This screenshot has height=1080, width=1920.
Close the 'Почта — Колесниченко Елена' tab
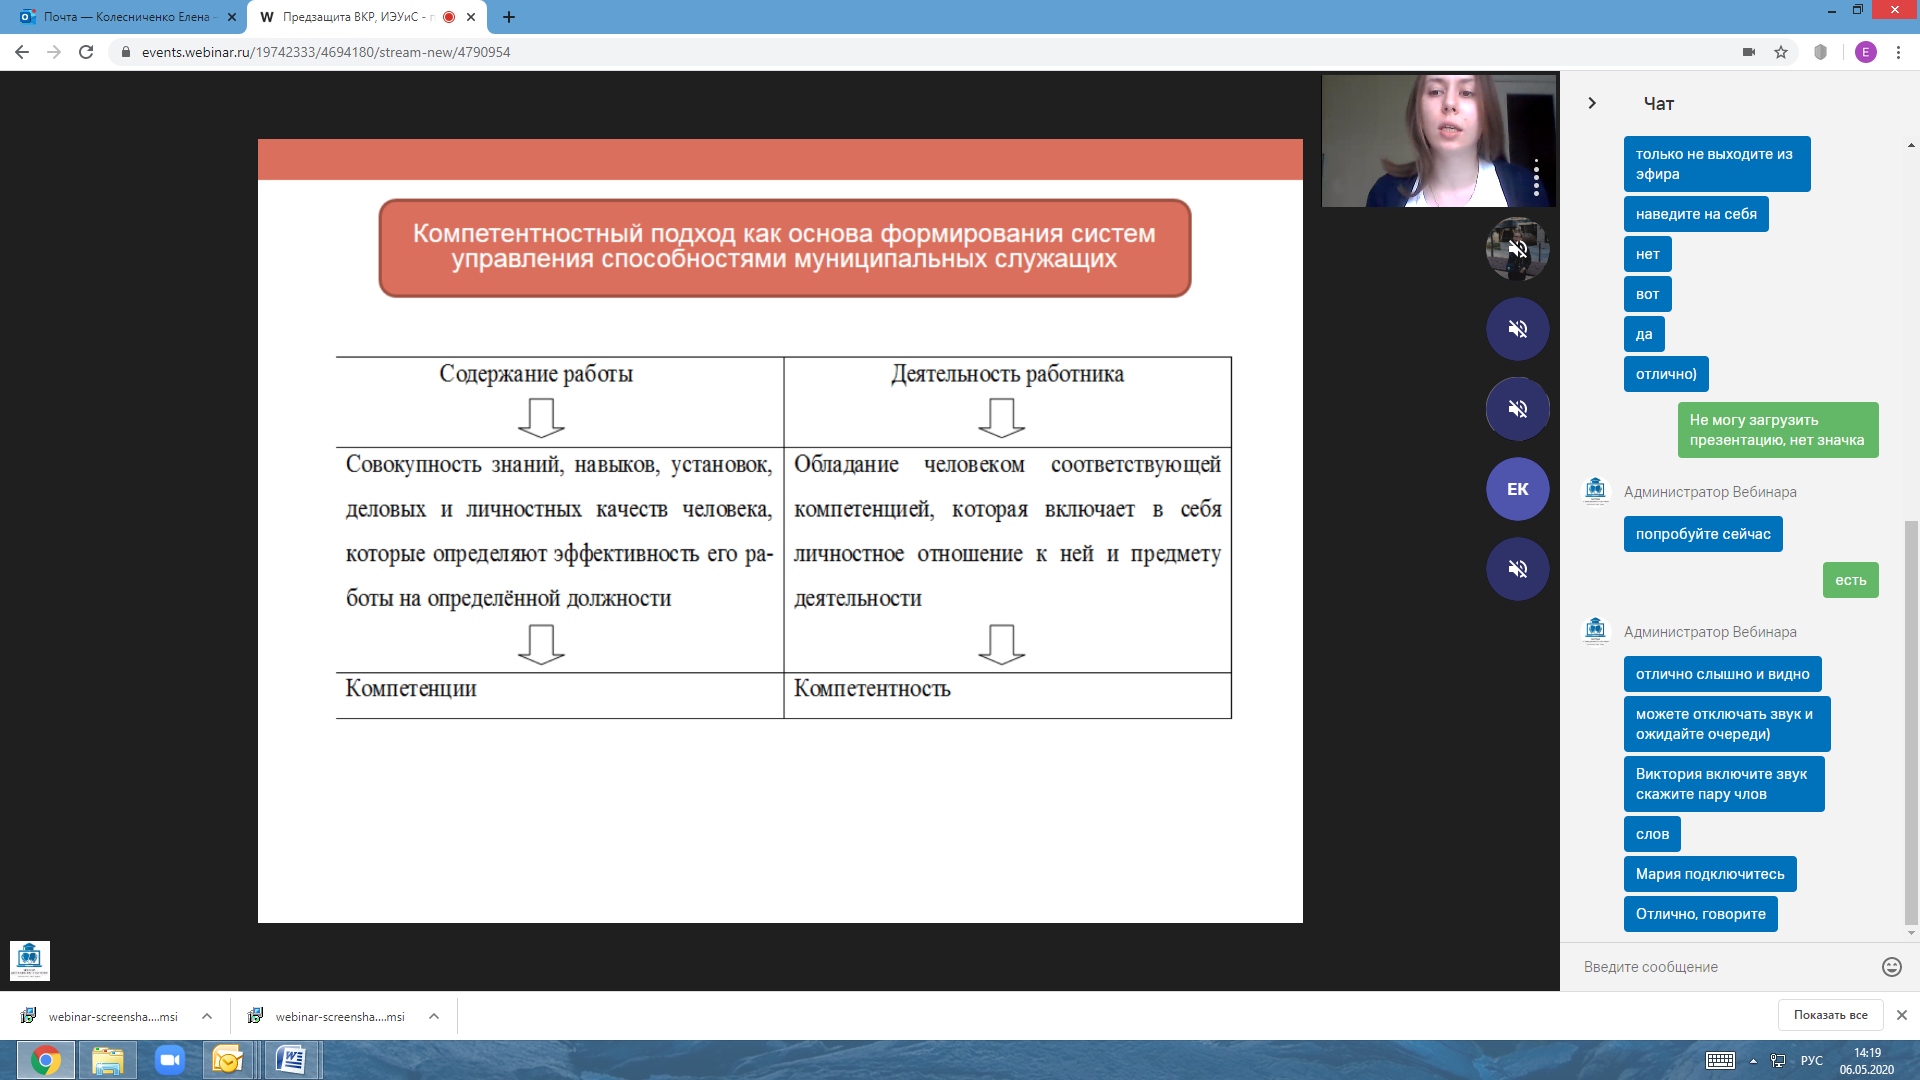pyautogui.click(x=232, y=17)
